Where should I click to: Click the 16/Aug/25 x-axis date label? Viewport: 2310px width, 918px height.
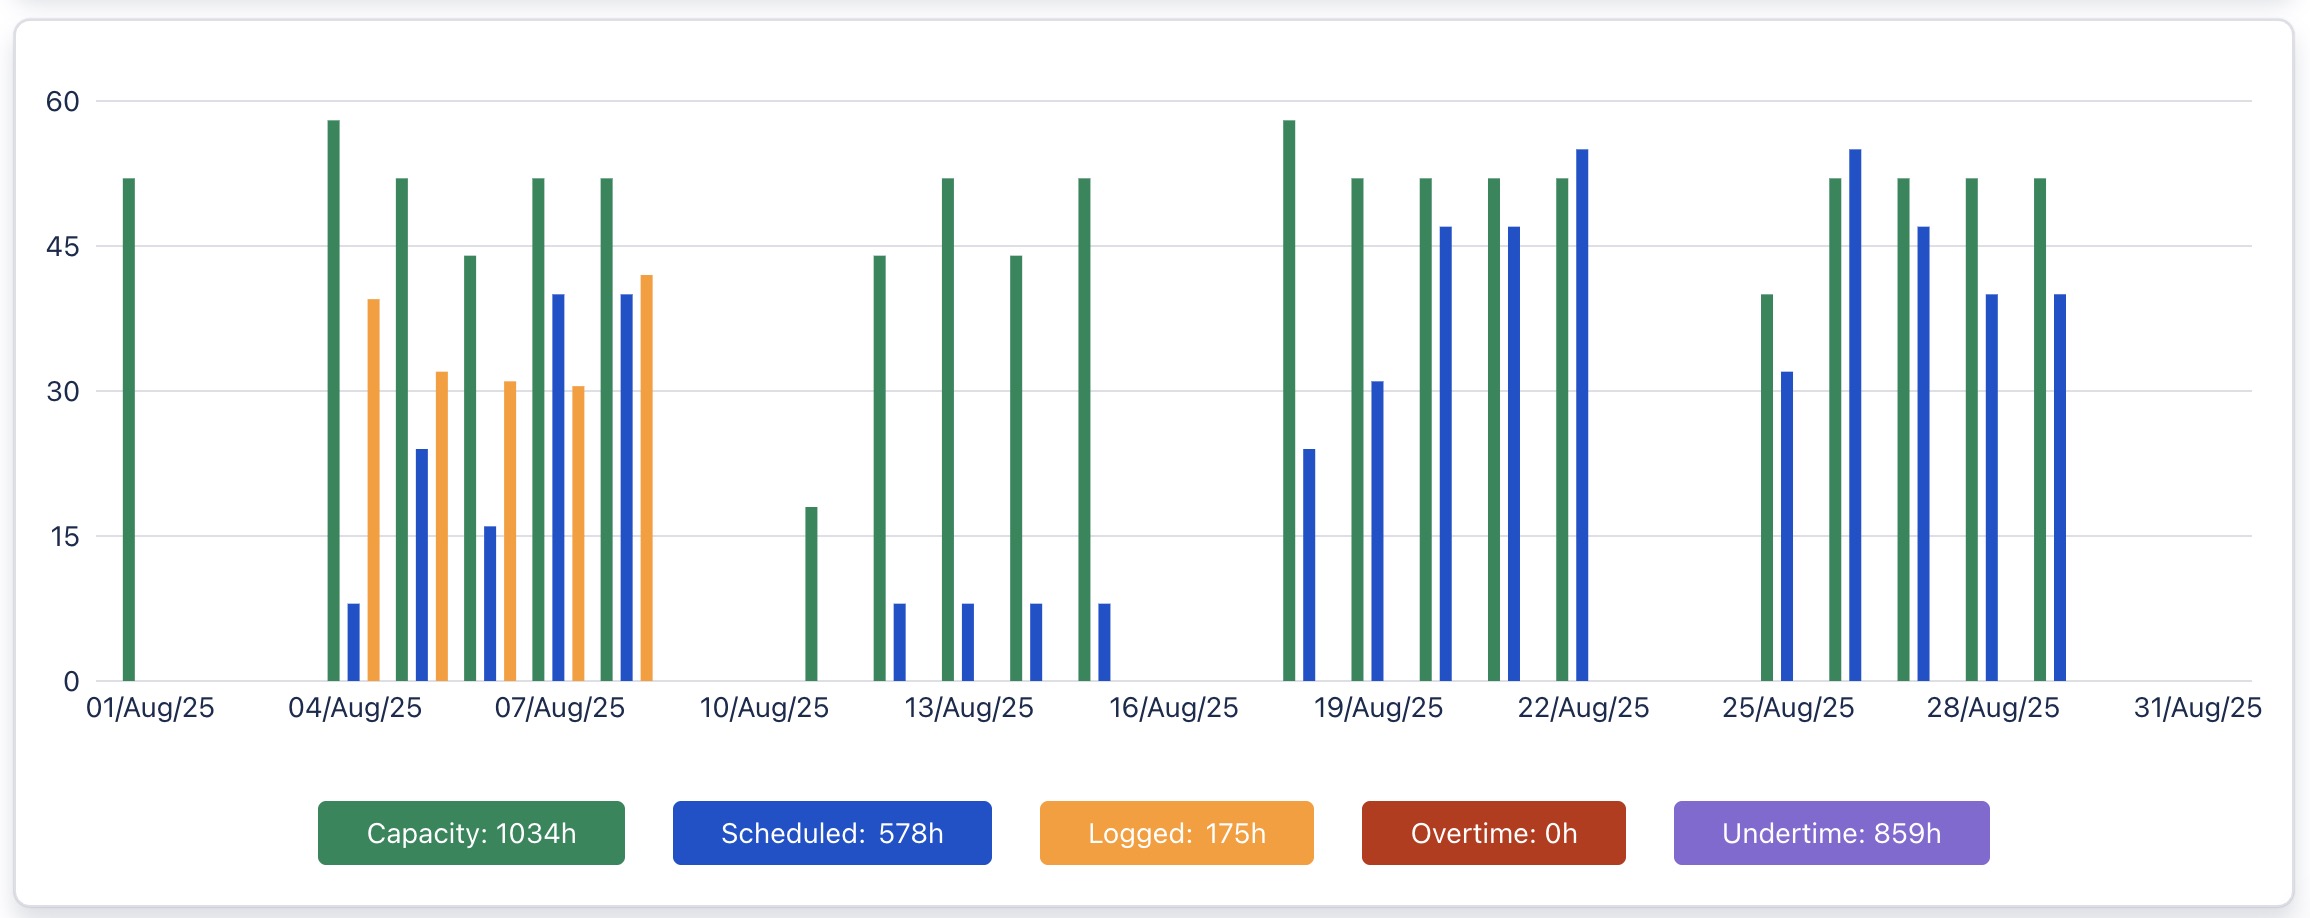(1173, 708)
